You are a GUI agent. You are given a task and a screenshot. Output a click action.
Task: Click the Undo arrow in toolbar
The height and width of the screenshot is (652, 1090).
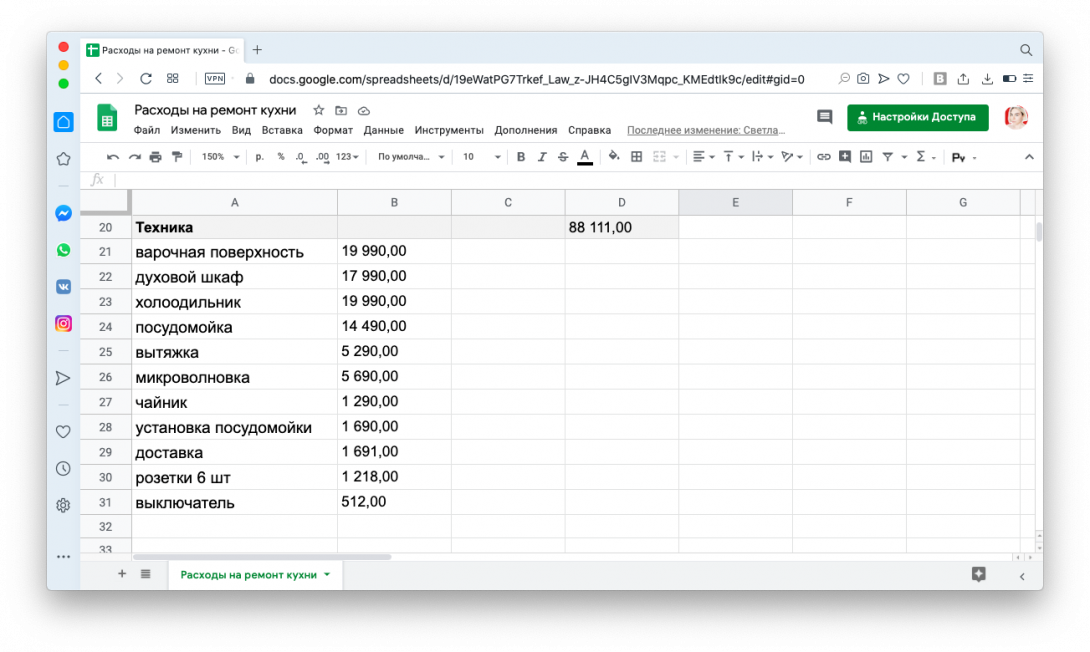pyautogui.click(x=112, y=157)
